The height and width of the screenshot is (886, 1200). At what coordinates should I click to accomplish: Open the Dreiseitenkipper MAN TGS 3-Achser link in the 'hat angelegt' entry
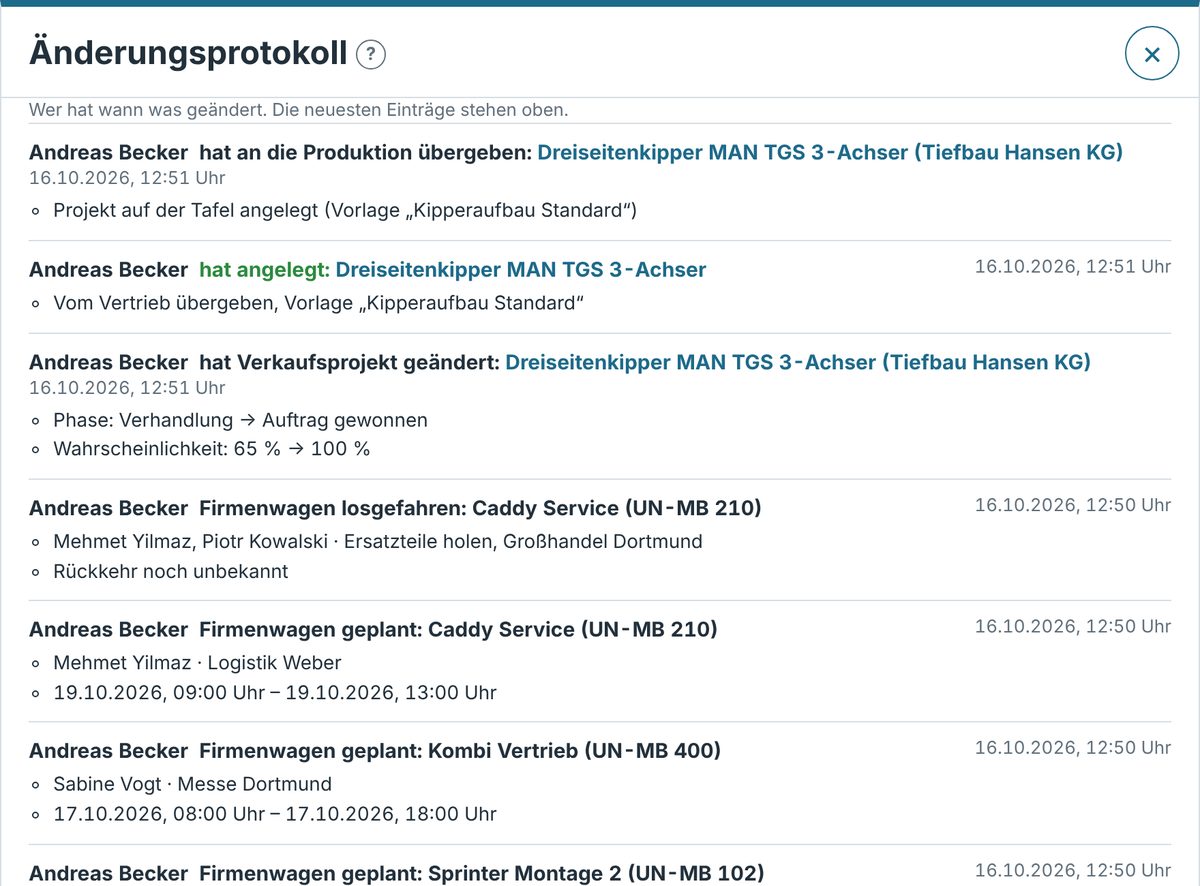click(x=521, y=269)
